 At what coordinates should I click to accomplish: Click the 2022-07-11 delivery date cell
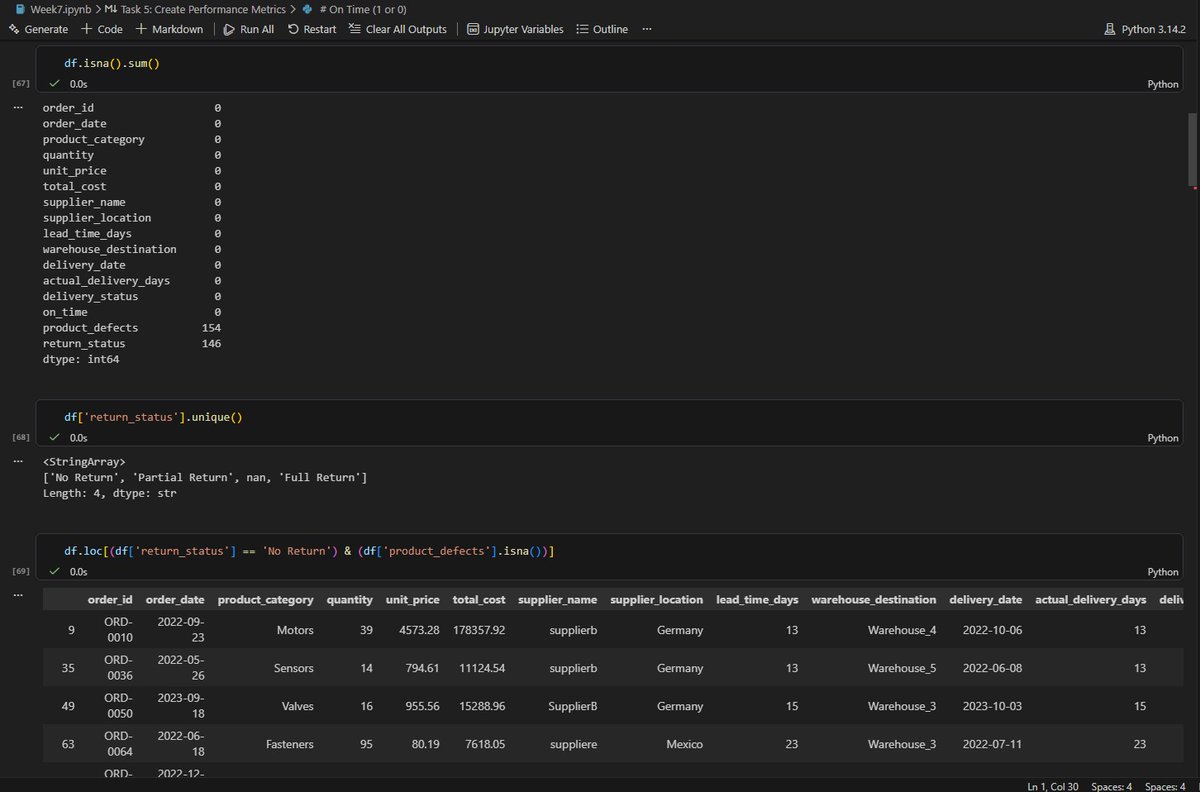[x=991, y=744]
